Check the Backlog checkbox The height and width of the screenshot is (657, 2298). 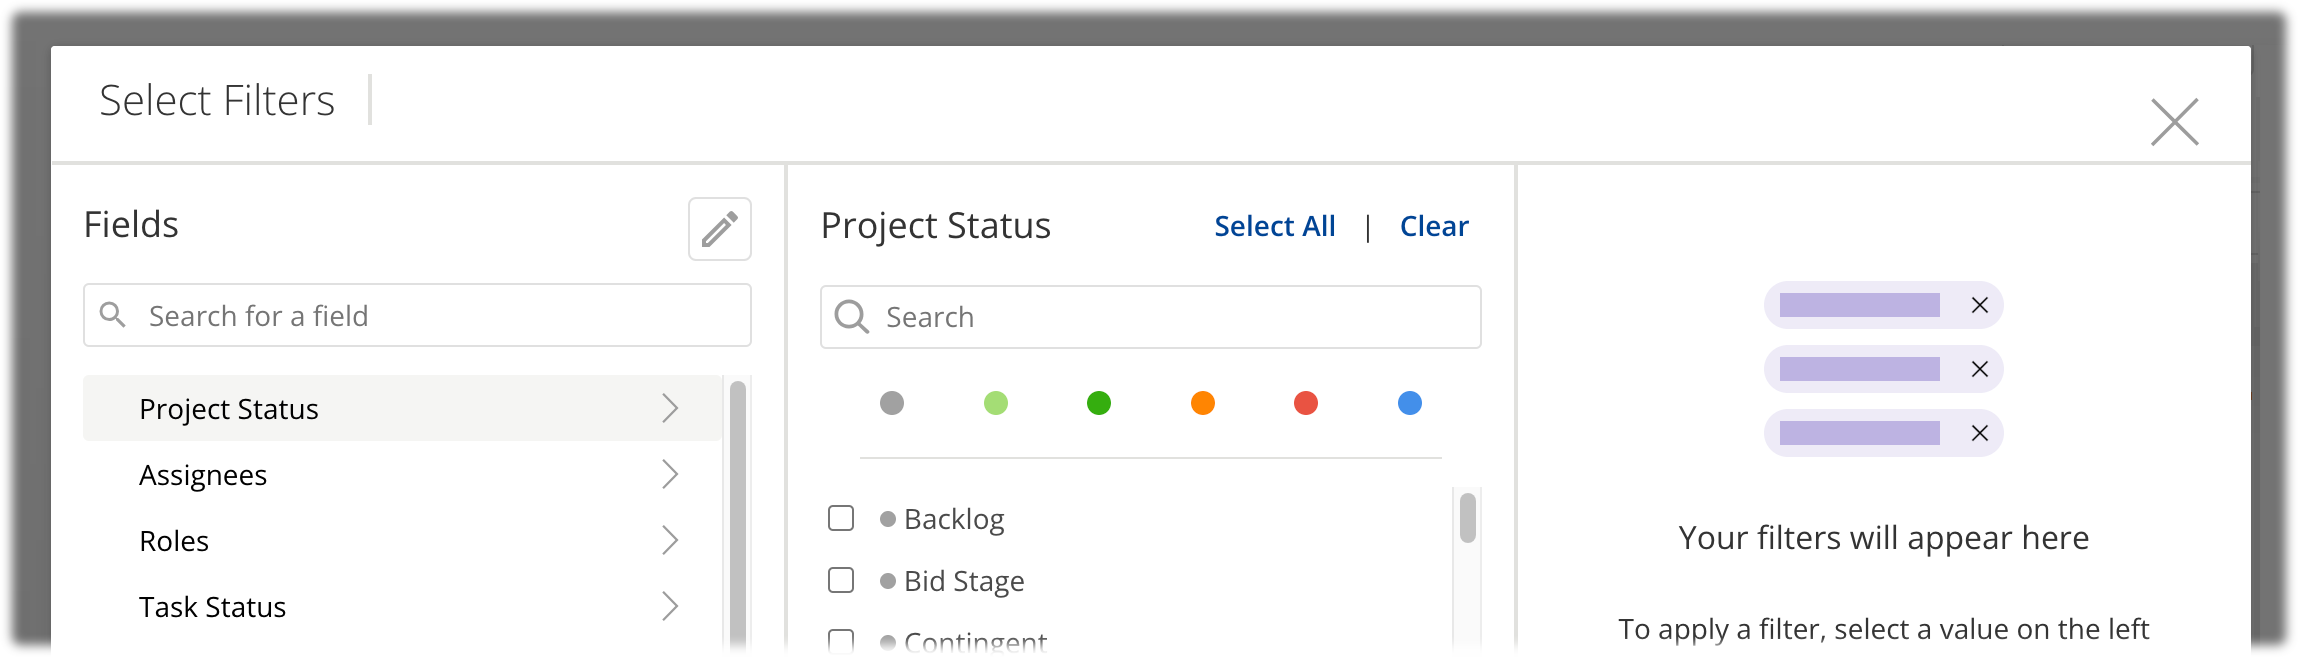841,518
